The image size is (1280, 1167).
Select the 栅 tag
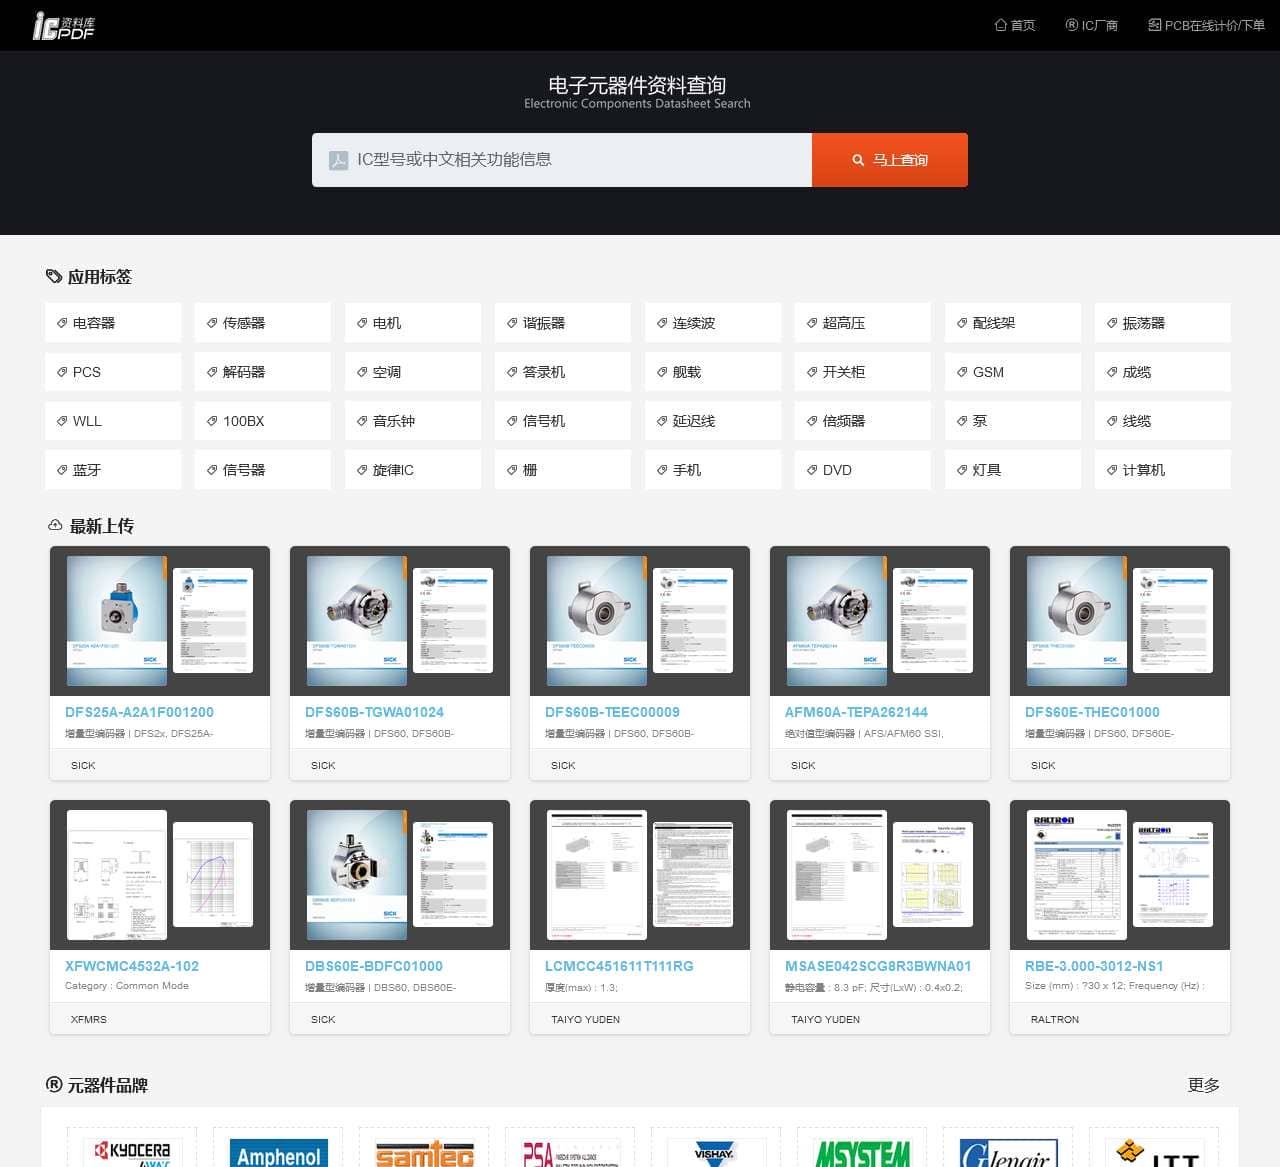click(563, 470)
